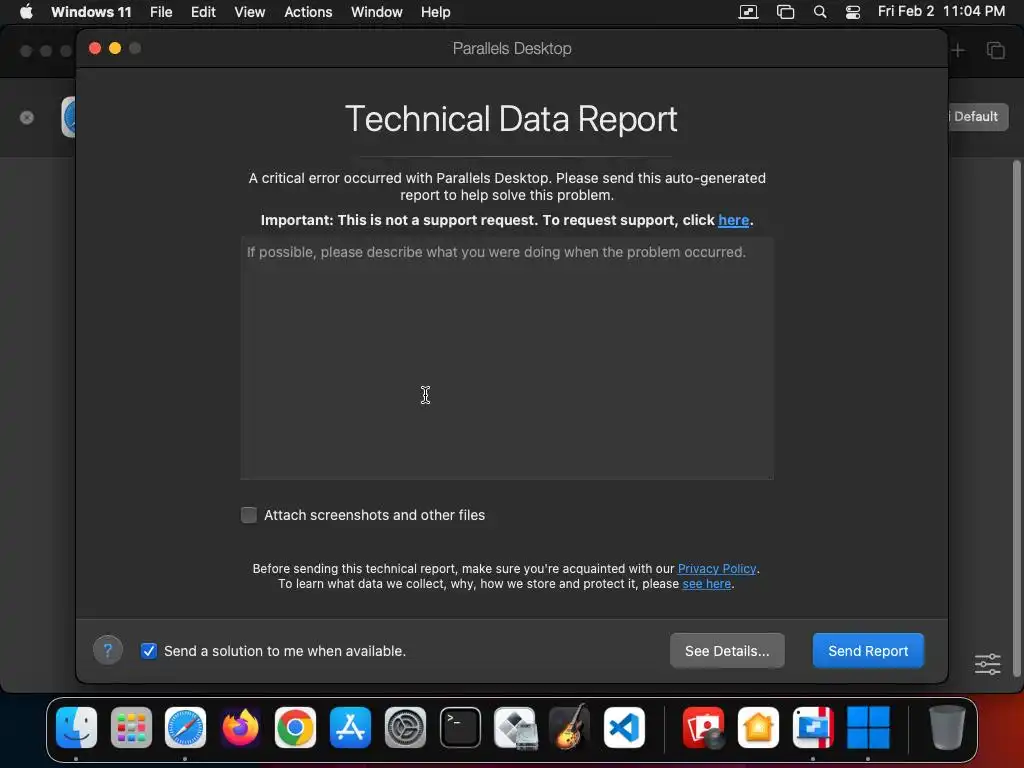Open Photo Booth from the Dock

pos(703,728)
